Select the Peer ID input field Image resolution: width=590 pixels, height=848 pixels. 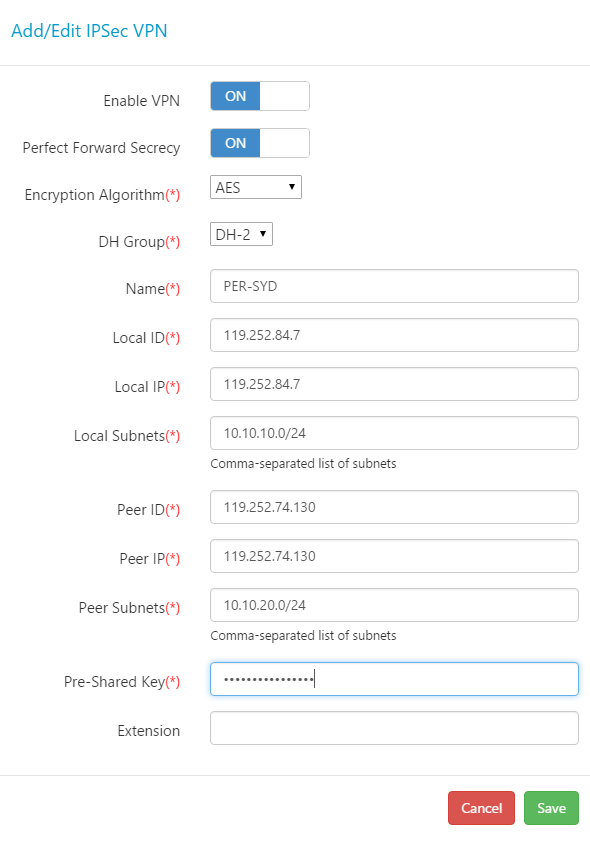[394, 507]
